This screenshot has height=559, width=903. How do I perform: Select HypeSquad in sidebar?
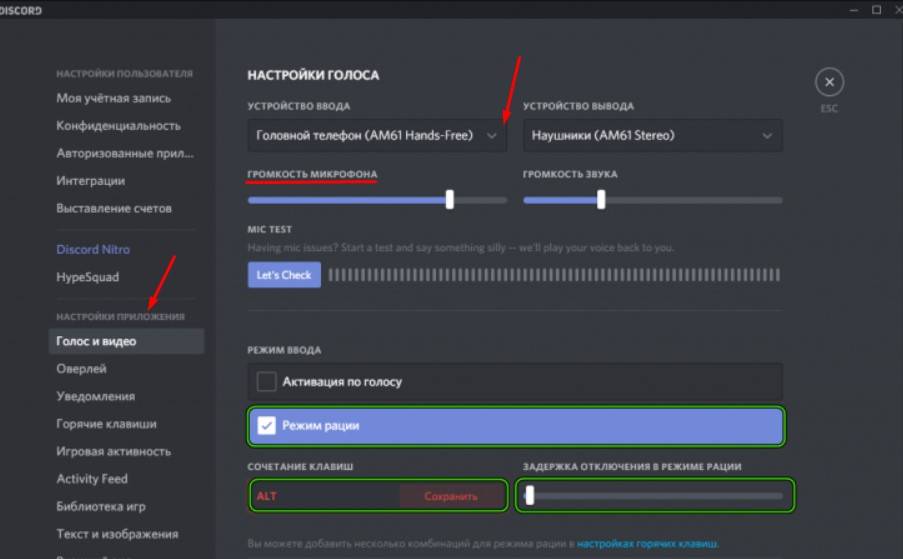(x=88, y=277)
